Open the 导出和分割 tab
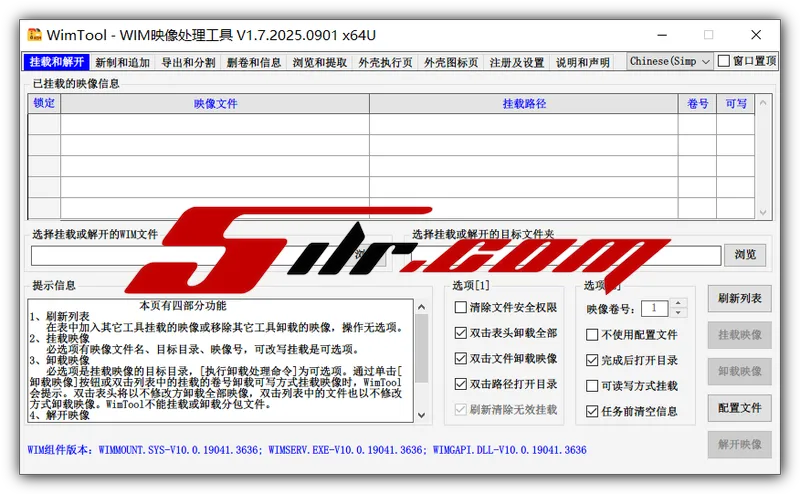 tap(188, 62)
